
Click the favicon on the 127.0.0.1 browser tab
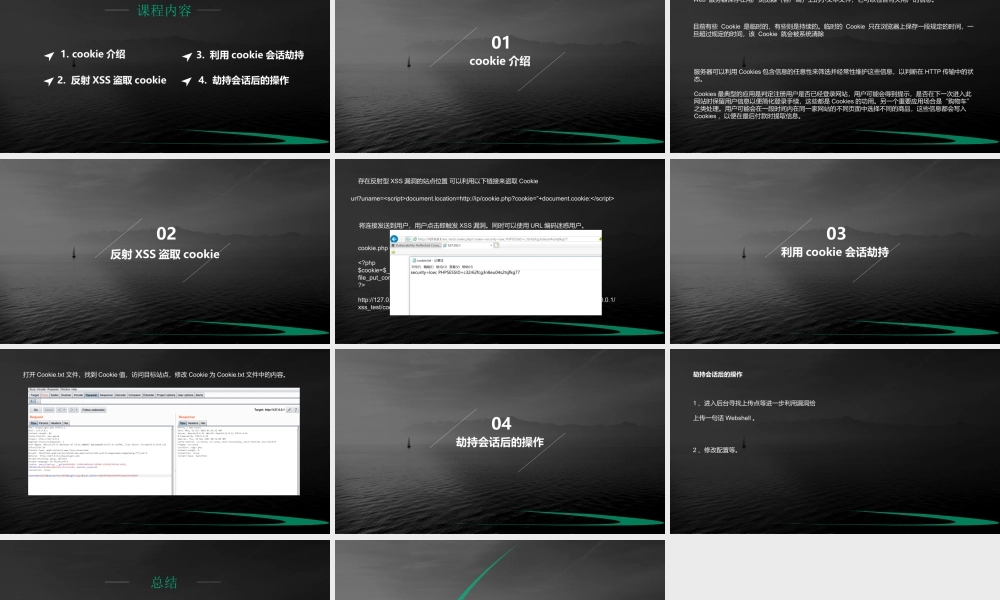click(446, 246)
